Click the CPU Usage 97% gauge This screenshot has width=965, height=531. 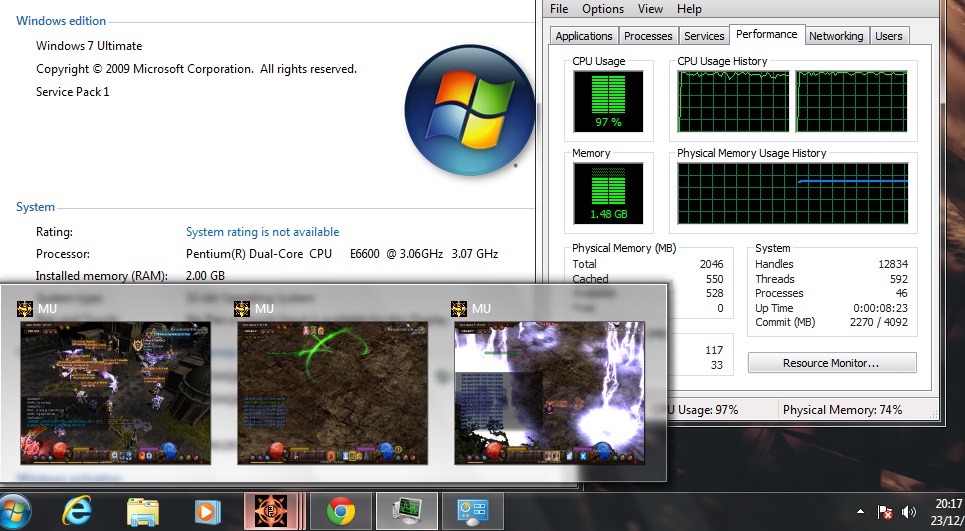[x=608, y=102]
